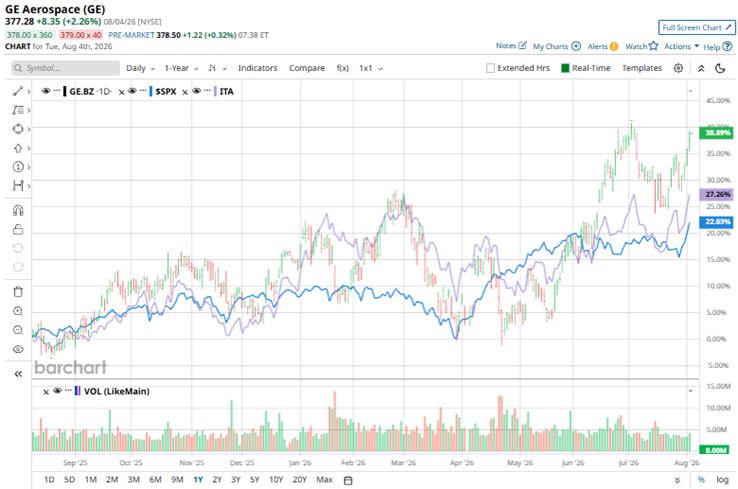This screenshot has width=738, height=489.
Task: Remove the VOL study with X
Action: tap(46, 392)
